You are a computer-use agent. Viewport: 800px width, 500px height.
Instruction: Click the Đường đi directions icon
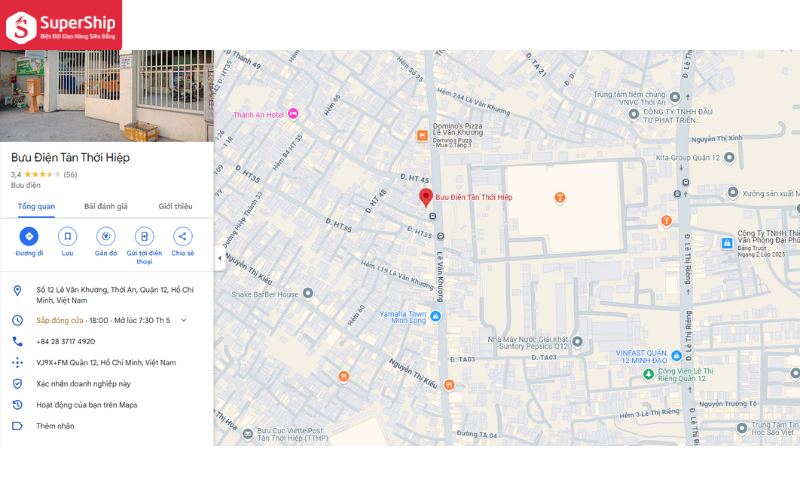[x=29, y=236]
